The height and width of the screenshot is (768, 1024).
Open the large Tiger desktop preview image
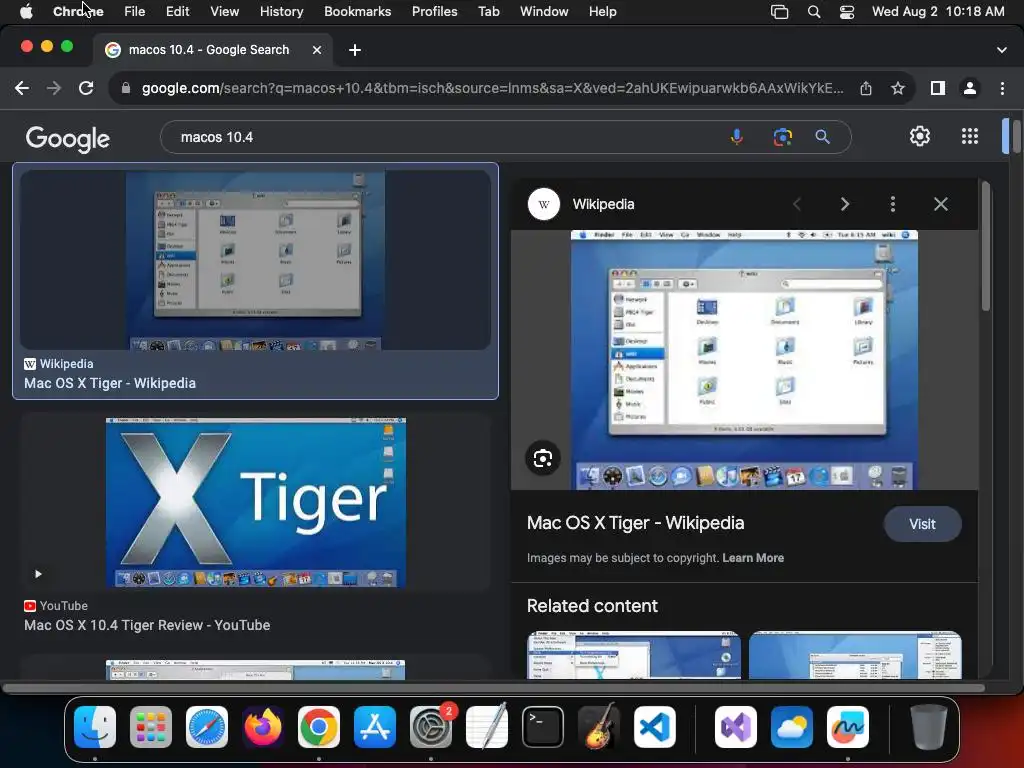tap(744, 360)
